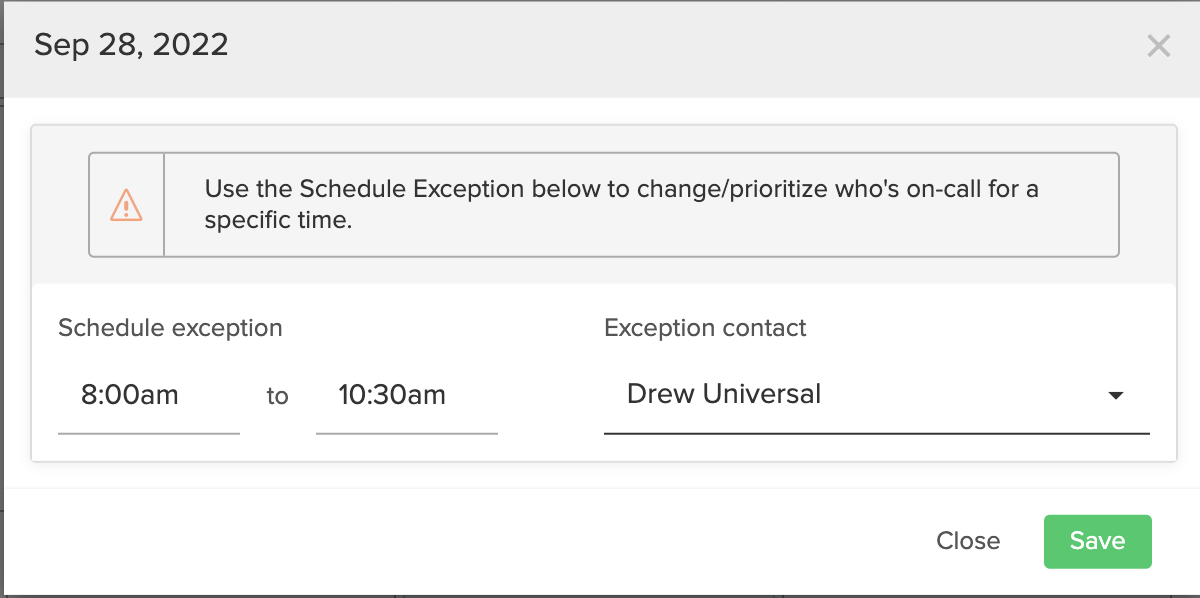The height and width of the screenshot is (598, 1200).
Task: Click the underline below Drew Universal
Action: pyautogui.click(x=877, y=433)
